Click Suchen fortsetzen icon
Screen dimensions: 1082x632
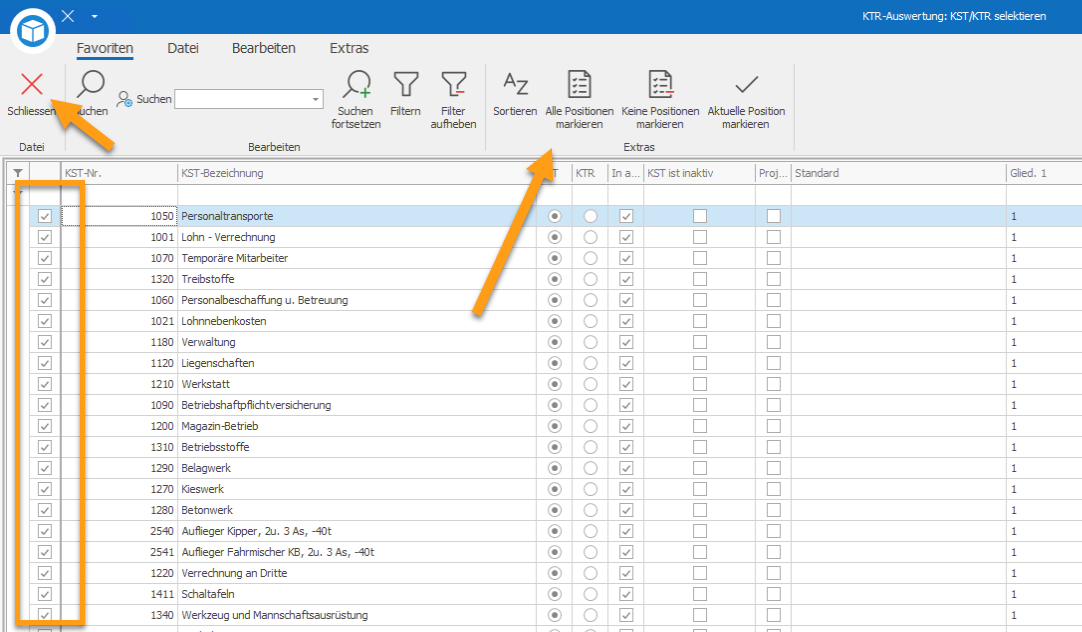click(356, 86)
